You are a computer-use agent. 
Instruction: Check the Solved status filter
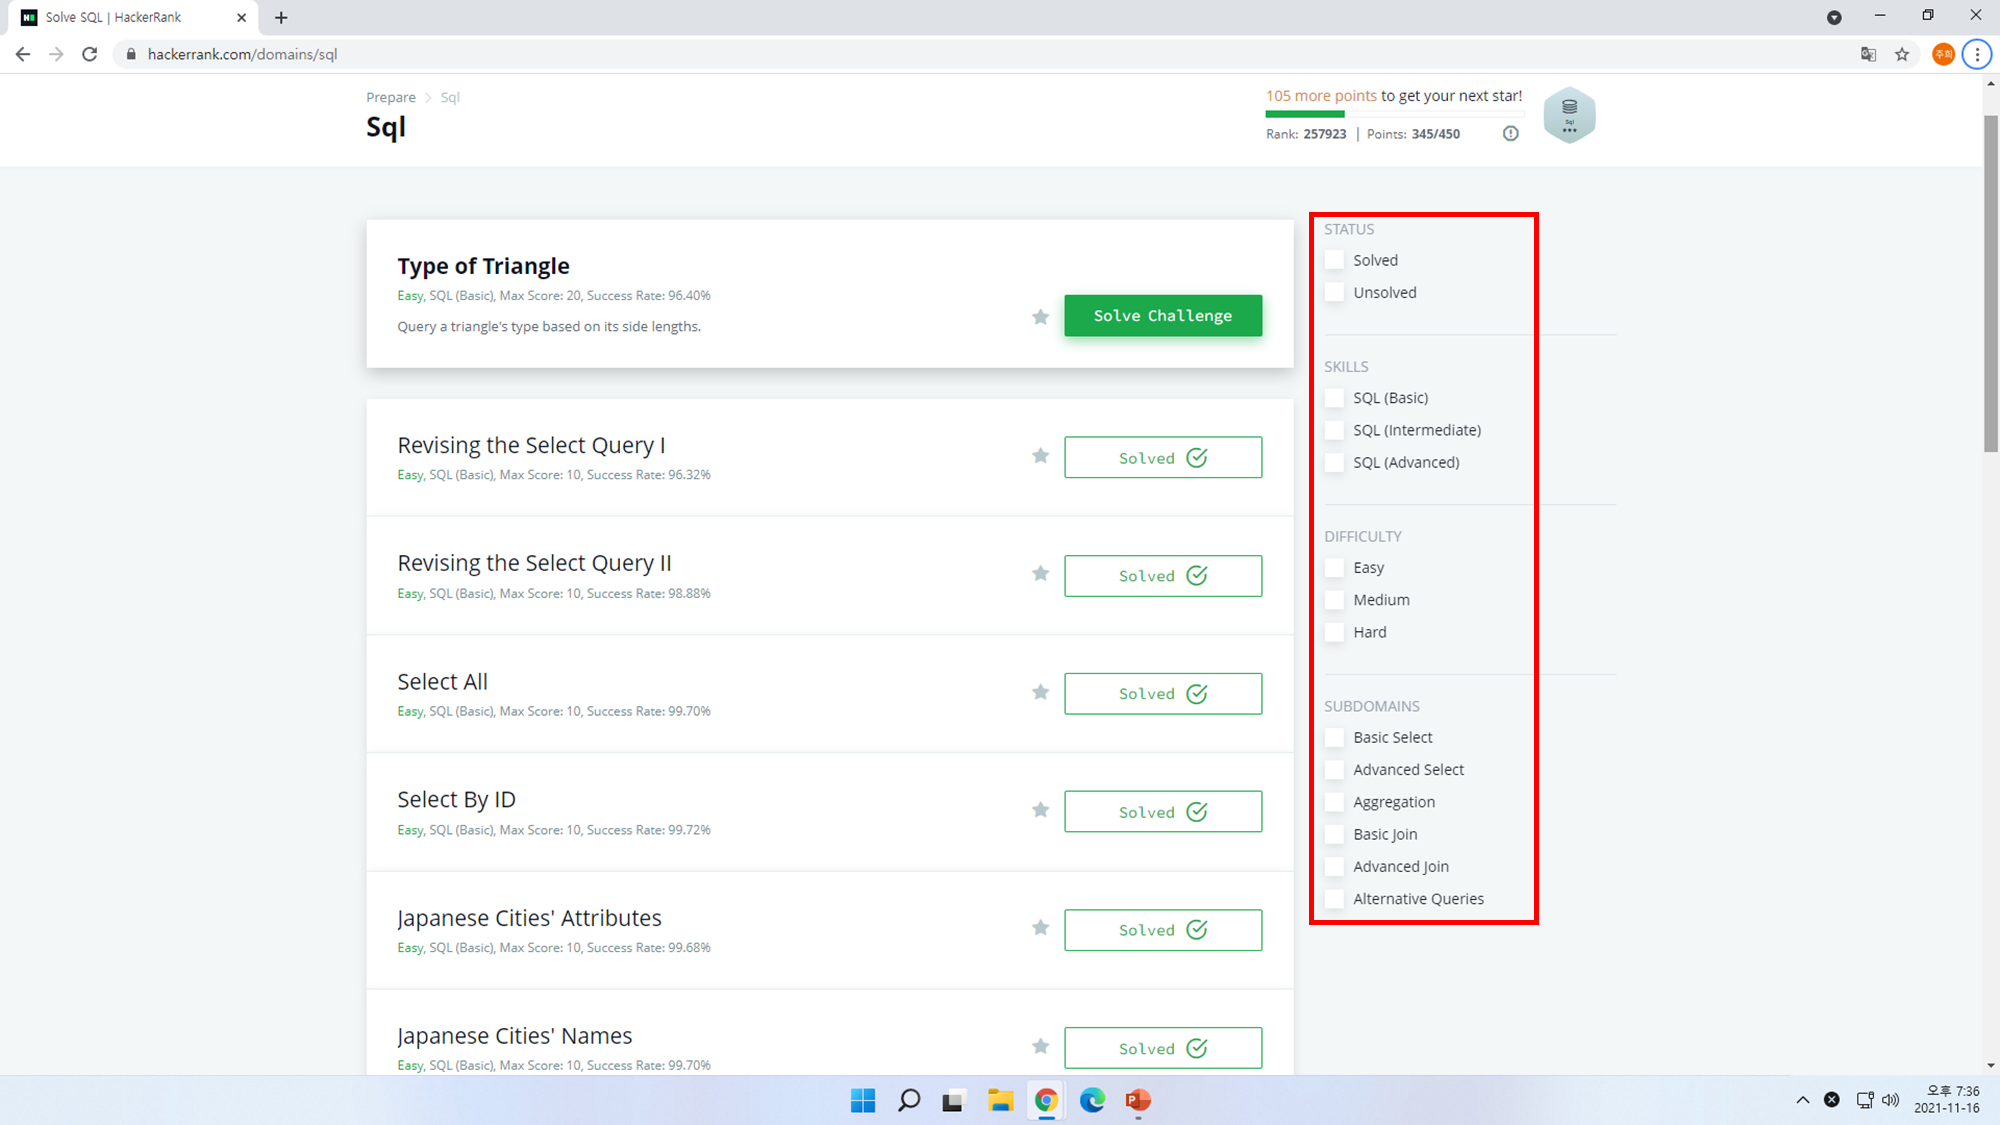pos(1334,260)
